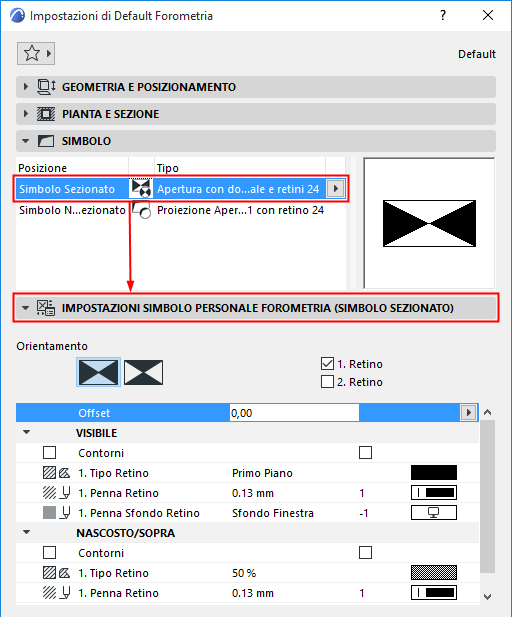
Task: Collapse the Visibile group
Action: point(26,432)
